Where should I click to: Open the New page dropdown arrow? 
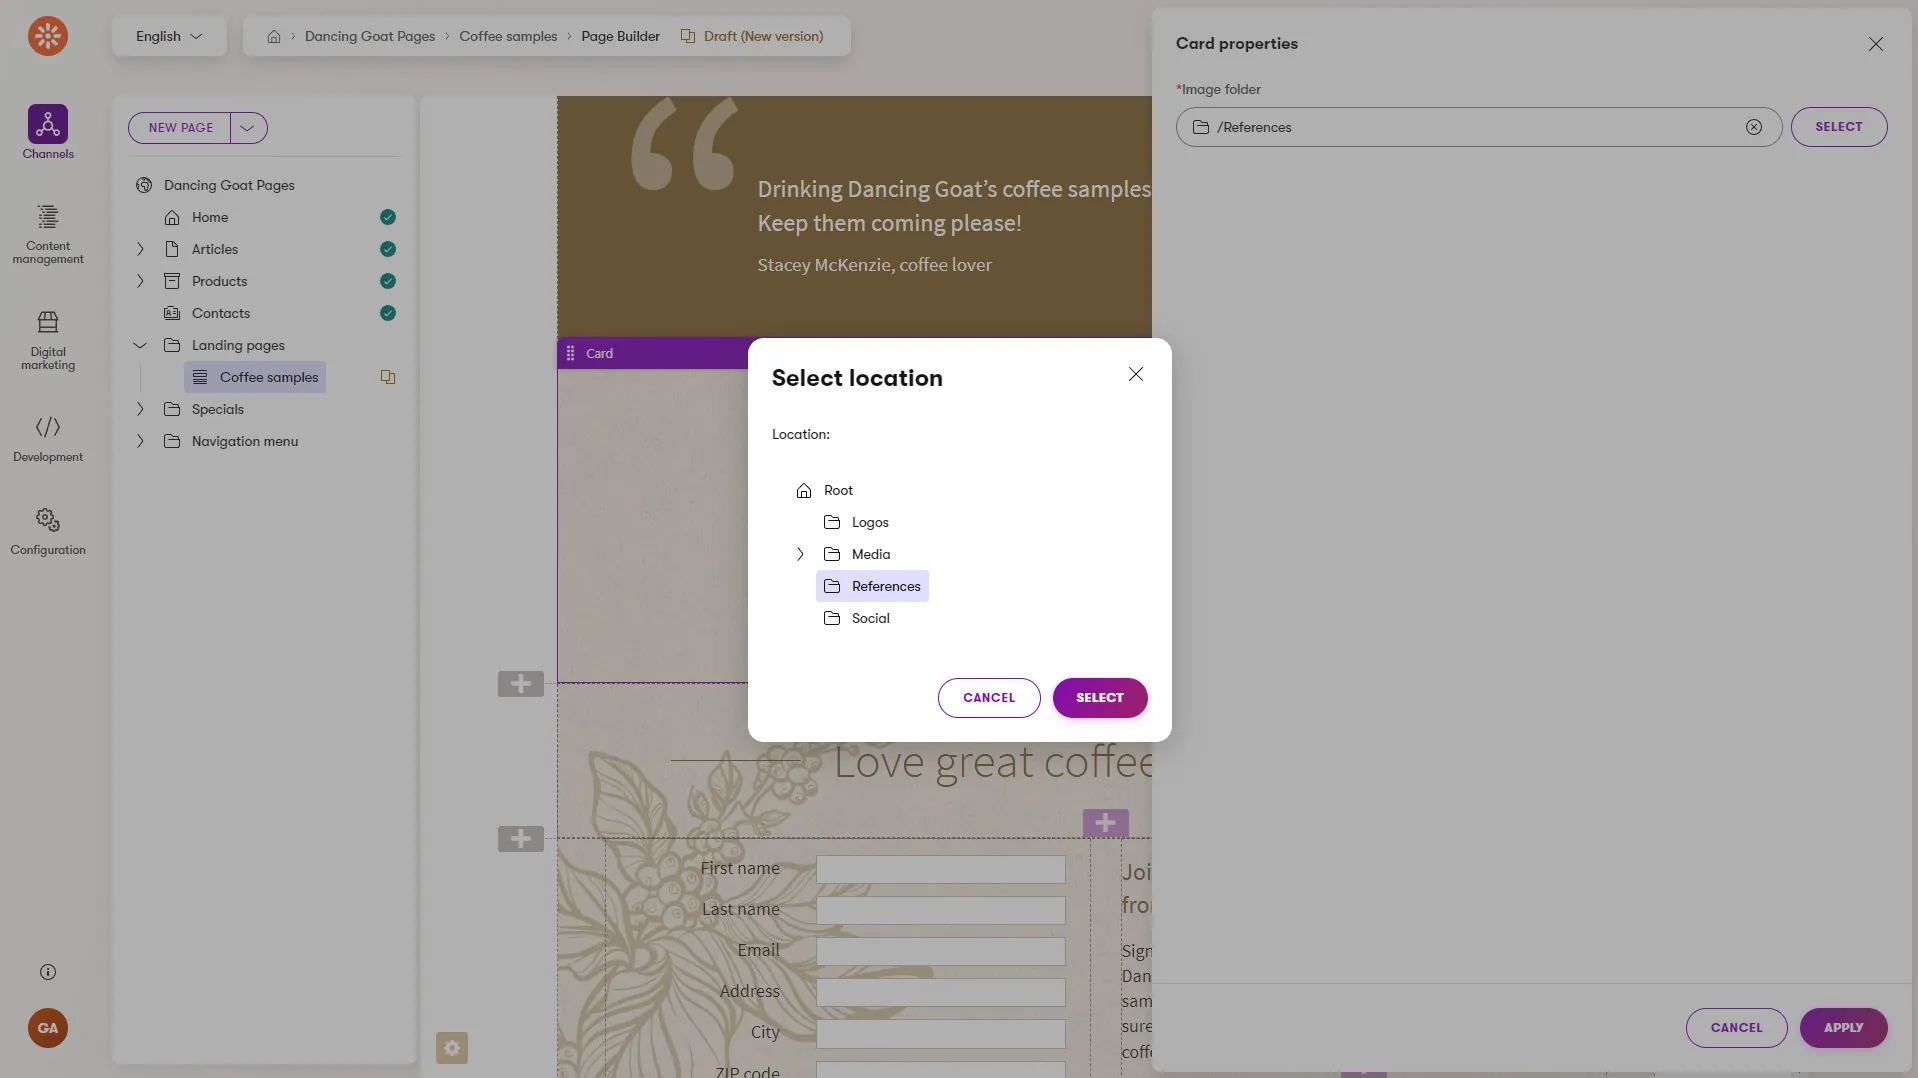(x=248, y=128)
